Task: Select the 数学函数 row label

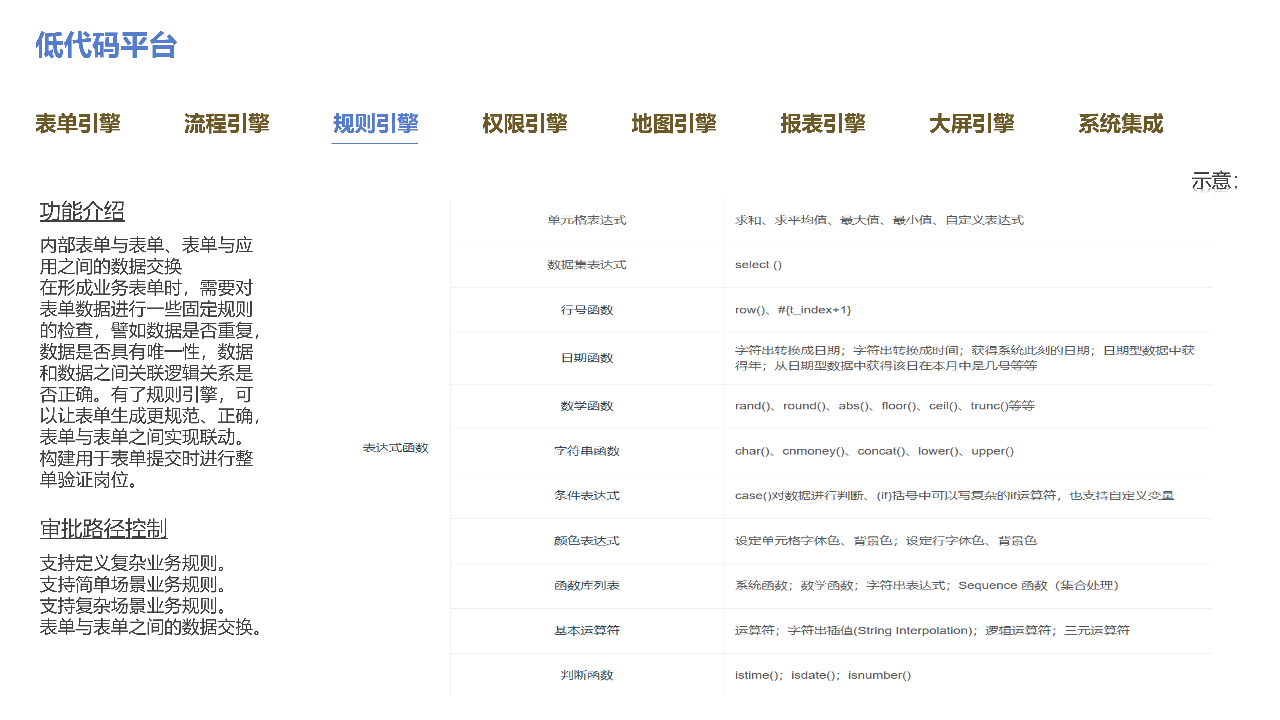Action: tap(587, 406)
